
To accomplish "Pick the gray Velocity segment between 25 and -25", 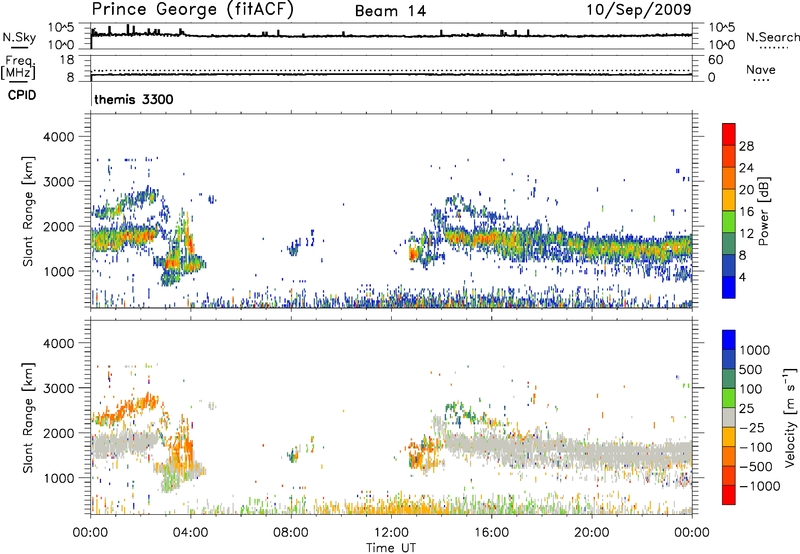I will click(729, 417).
